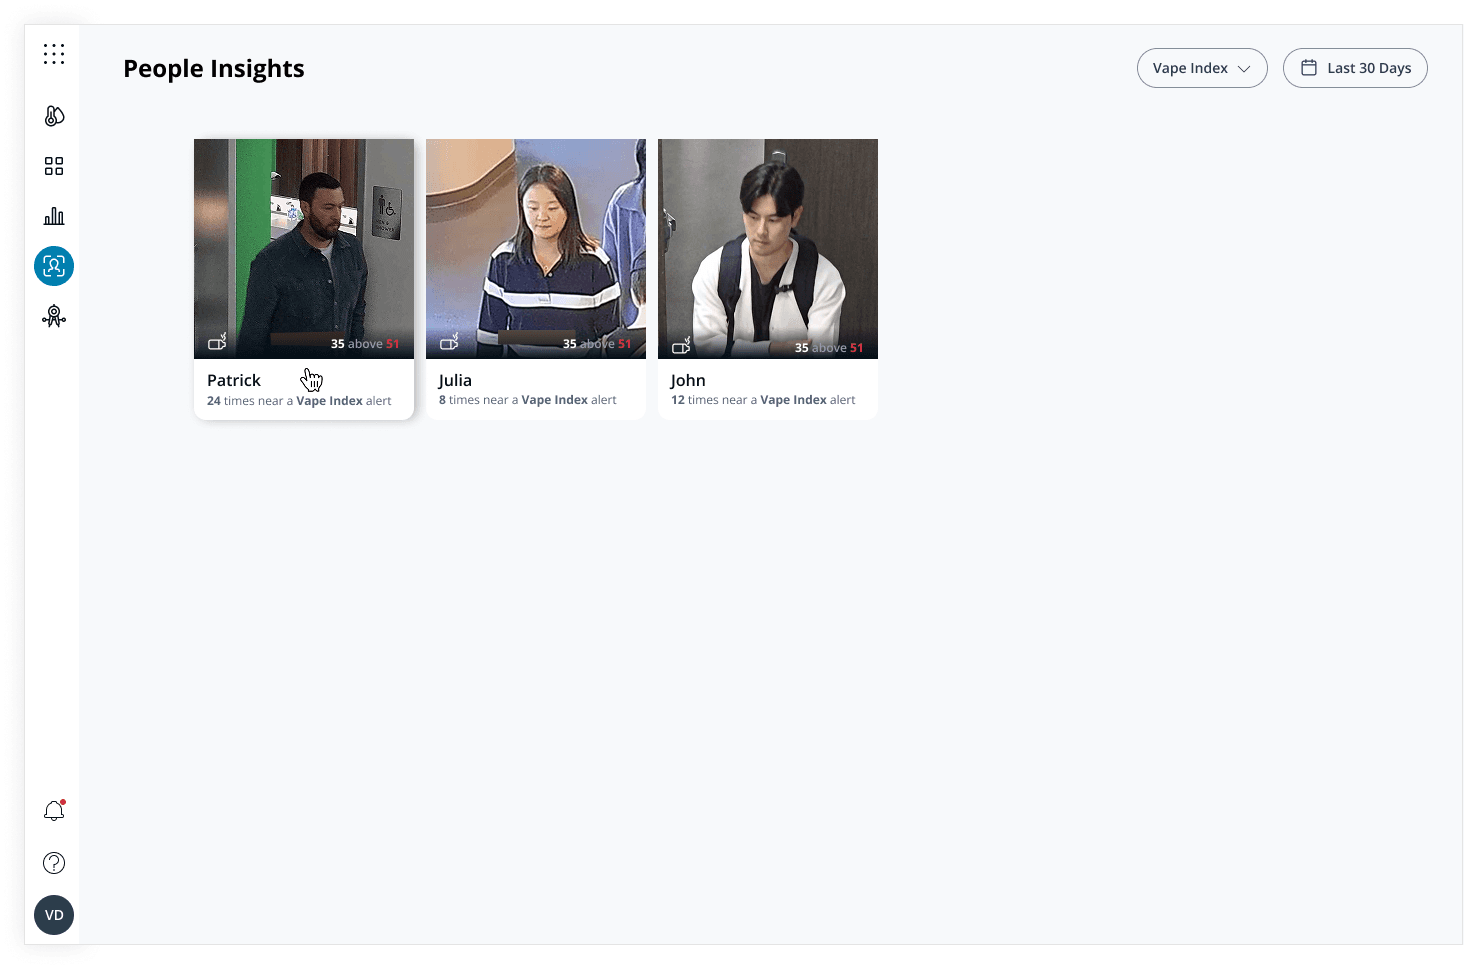Click John's card thumbnail image
Image resolution: width=1464 pixels, height=969 pixels.
pos(767,248)
